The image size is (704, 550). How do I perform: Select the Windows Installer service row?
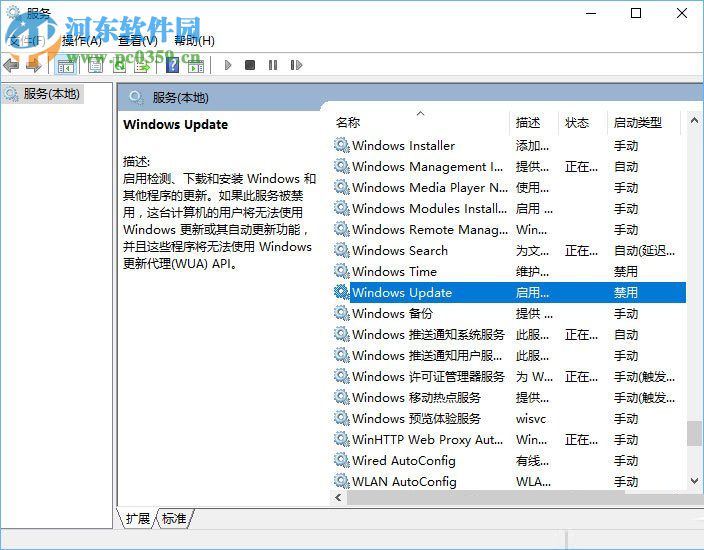510,145
